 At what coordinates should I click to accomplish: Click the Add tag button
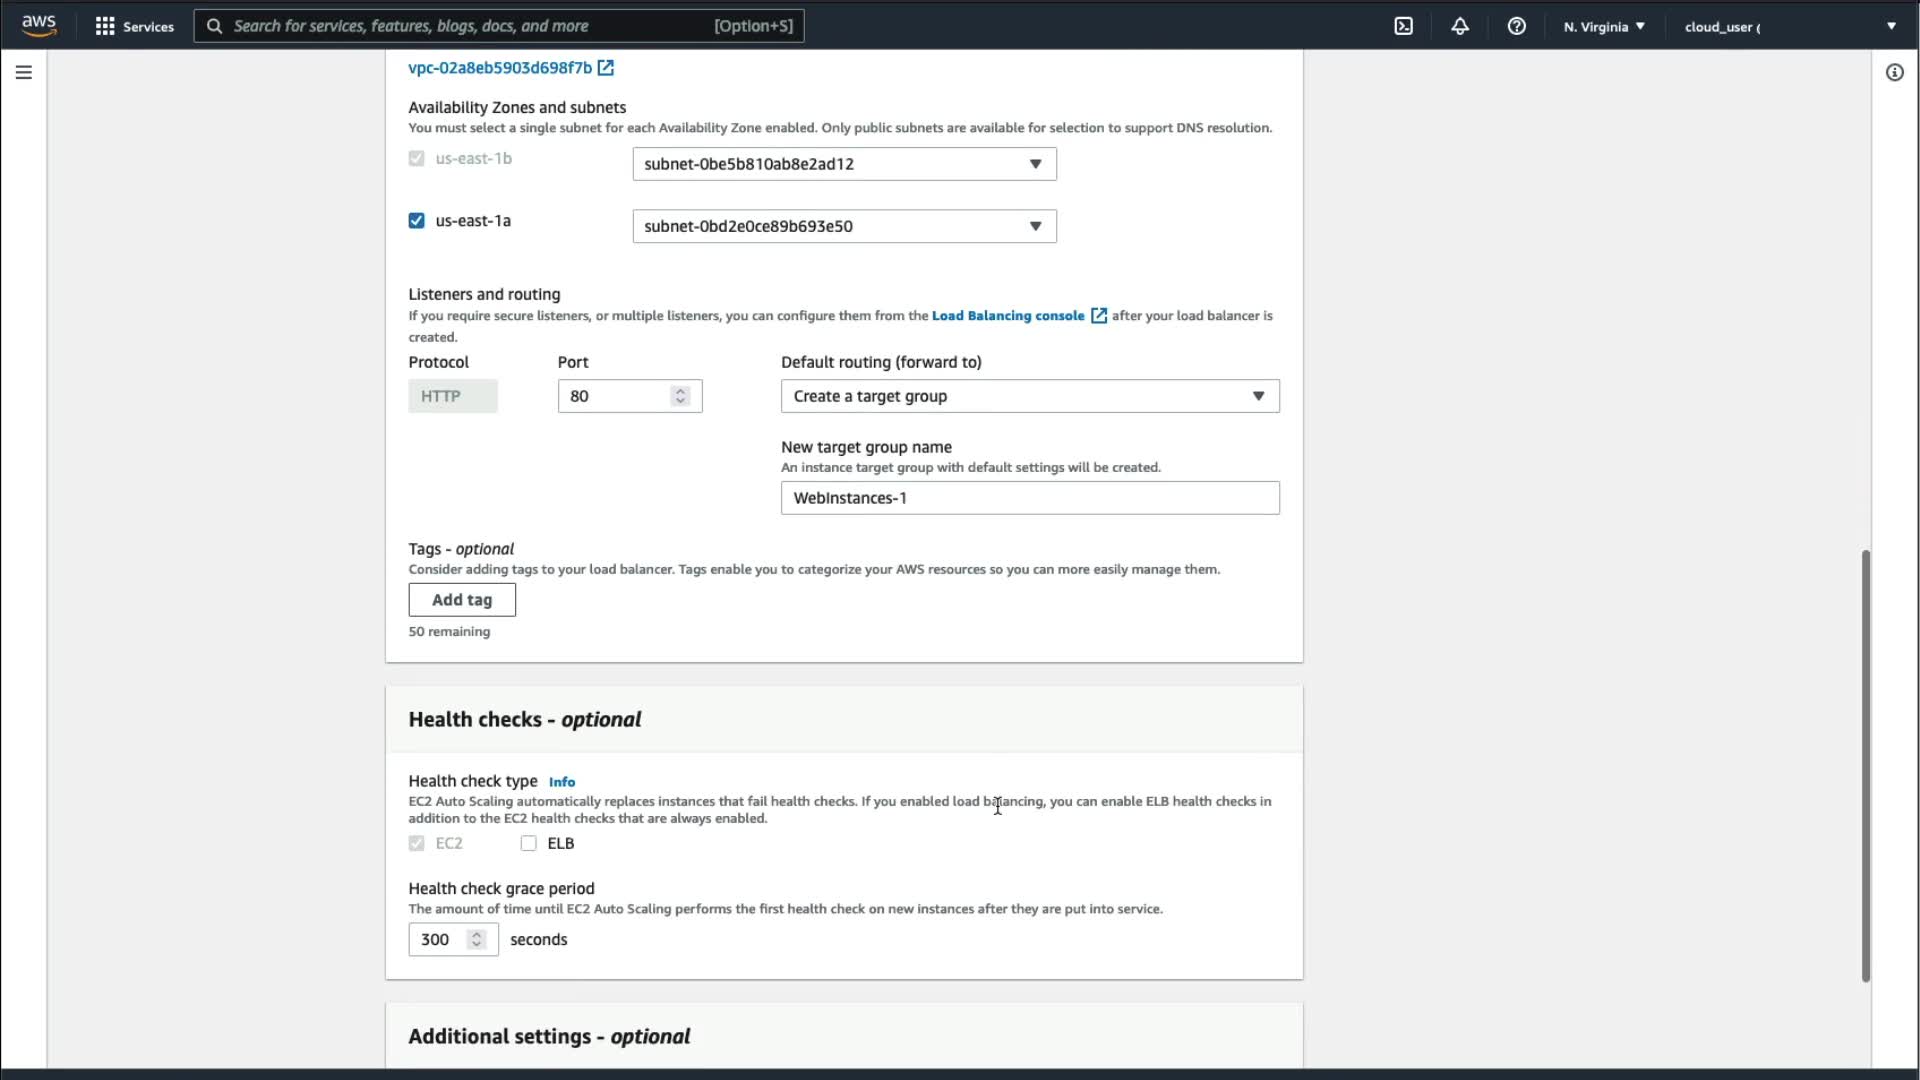pyautogui.click(x=462, y=600)
